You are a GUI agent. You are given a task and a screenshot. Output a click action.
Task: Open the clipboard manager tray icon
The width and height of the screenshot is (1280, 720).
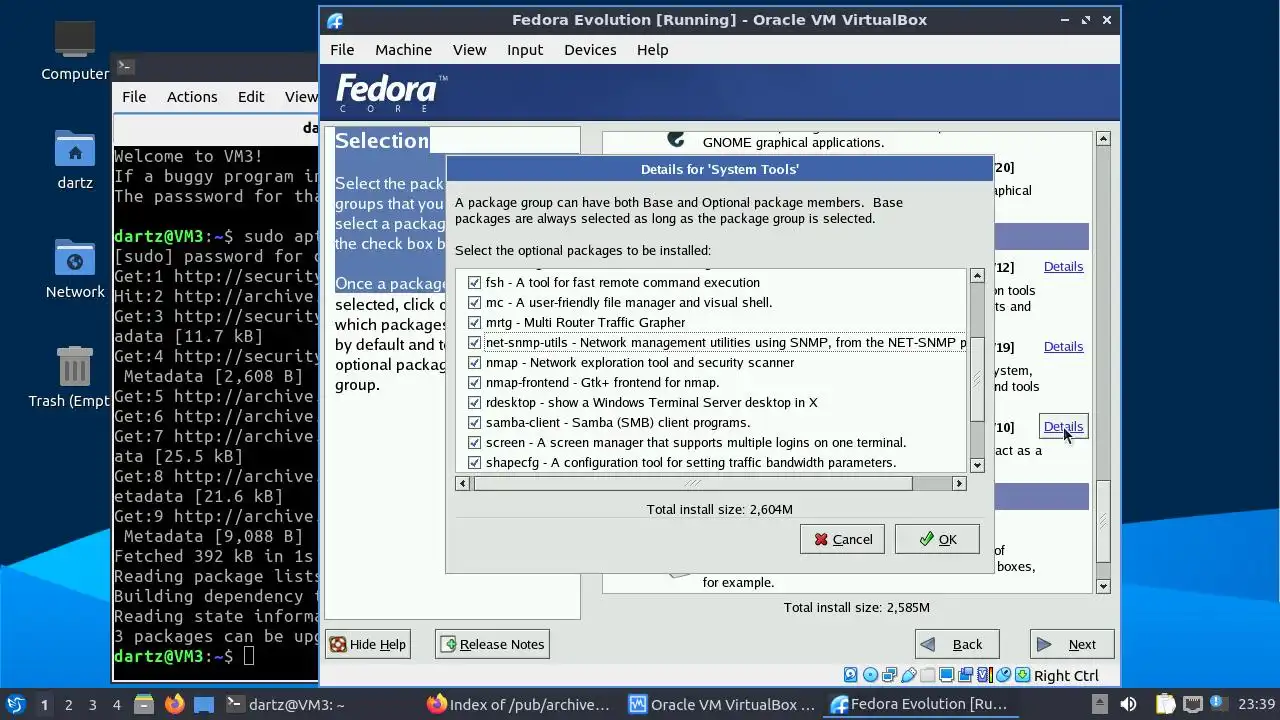click(x=1165, y=704)
